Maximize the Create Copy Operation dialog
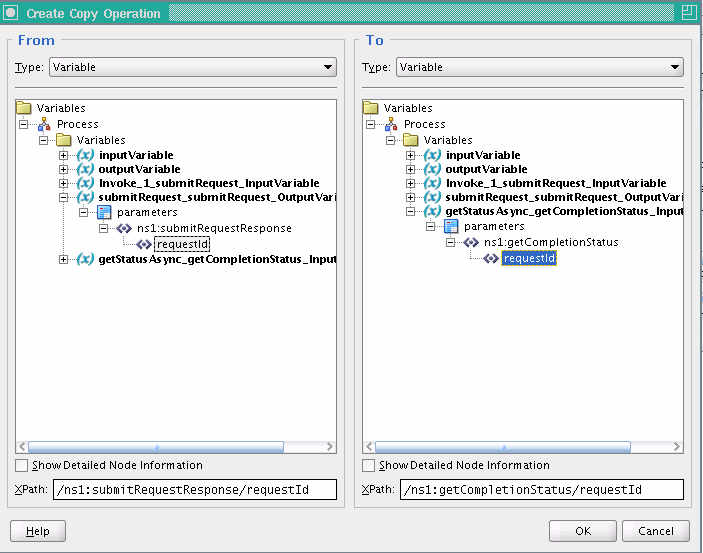 689,12
